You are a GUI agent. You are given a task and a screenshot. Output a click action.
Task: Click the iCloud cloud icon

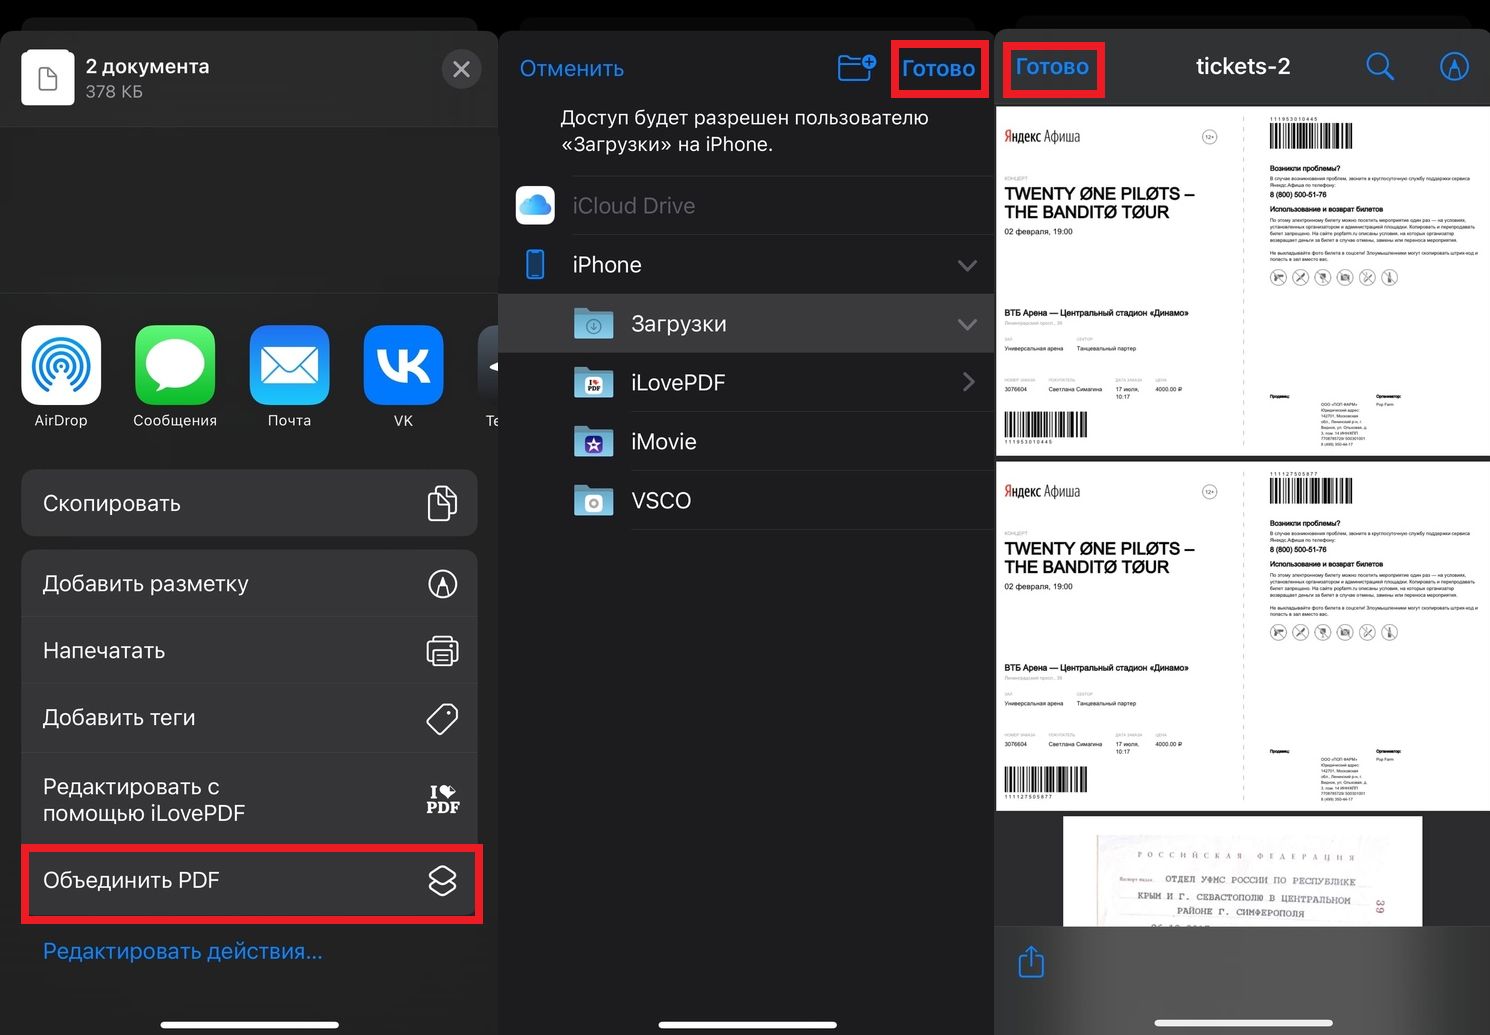point(536,205)
